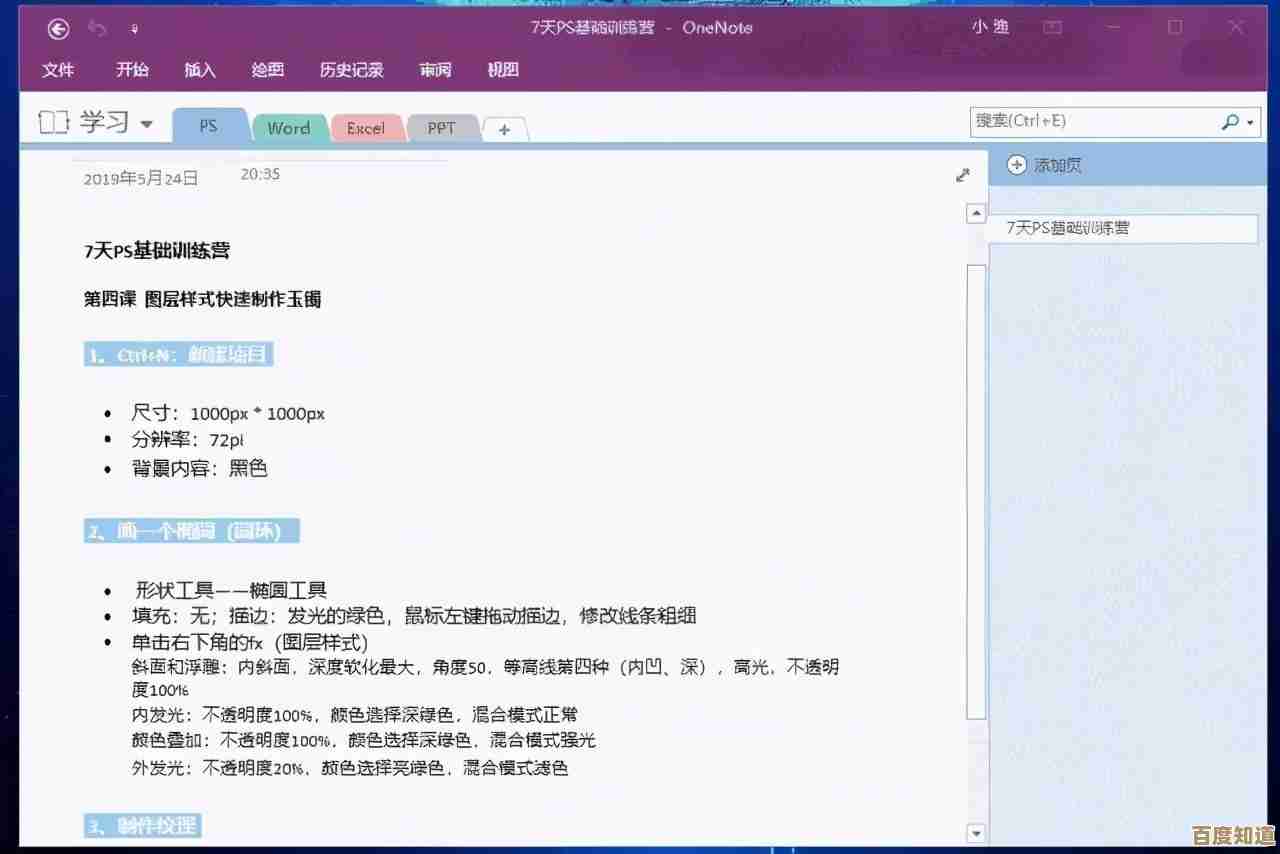Image resolution: width=1280 pixels, height=854 pixels.
Task: Expand the 学习 notebook dropdown
Action: click(x=146, y=124)
